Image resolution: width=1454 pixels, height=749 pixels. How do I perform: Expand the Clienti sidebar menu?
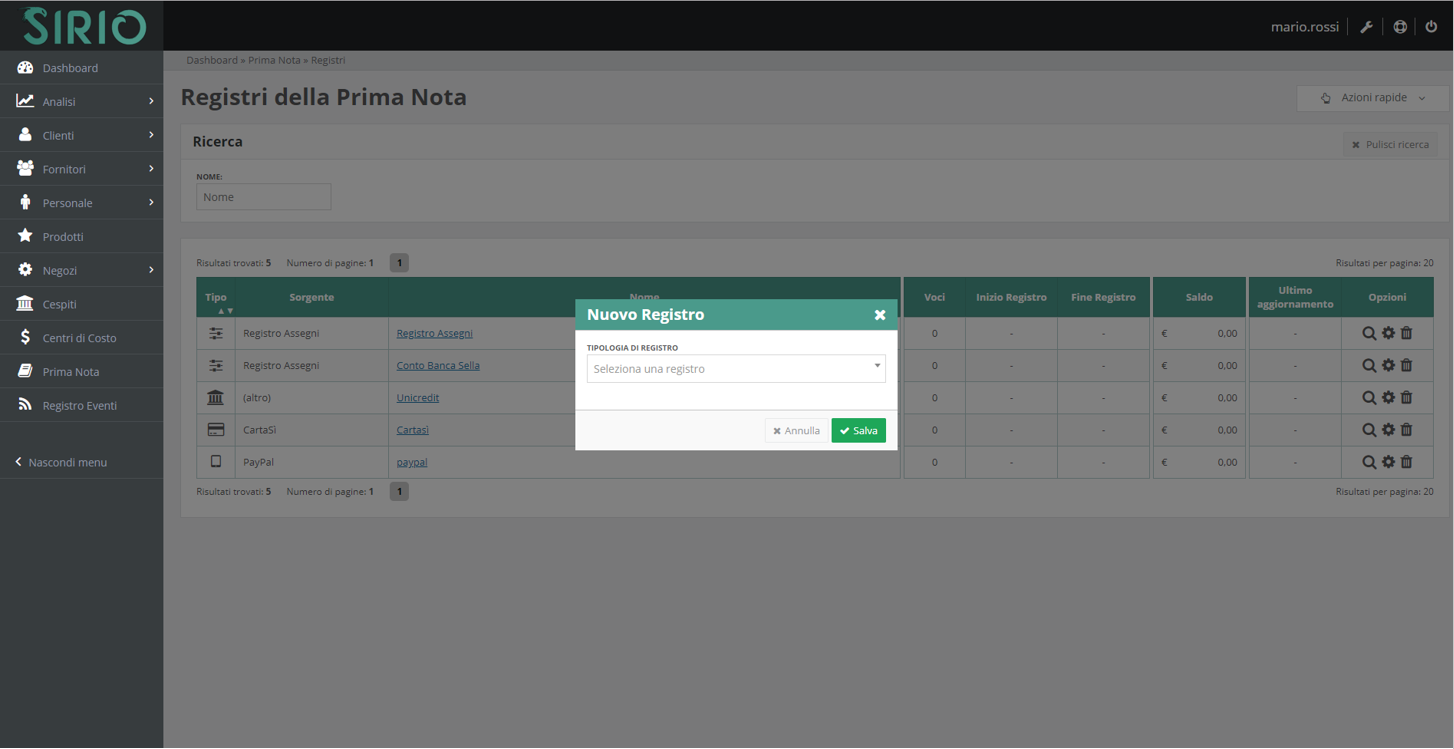tap(81, 135)
